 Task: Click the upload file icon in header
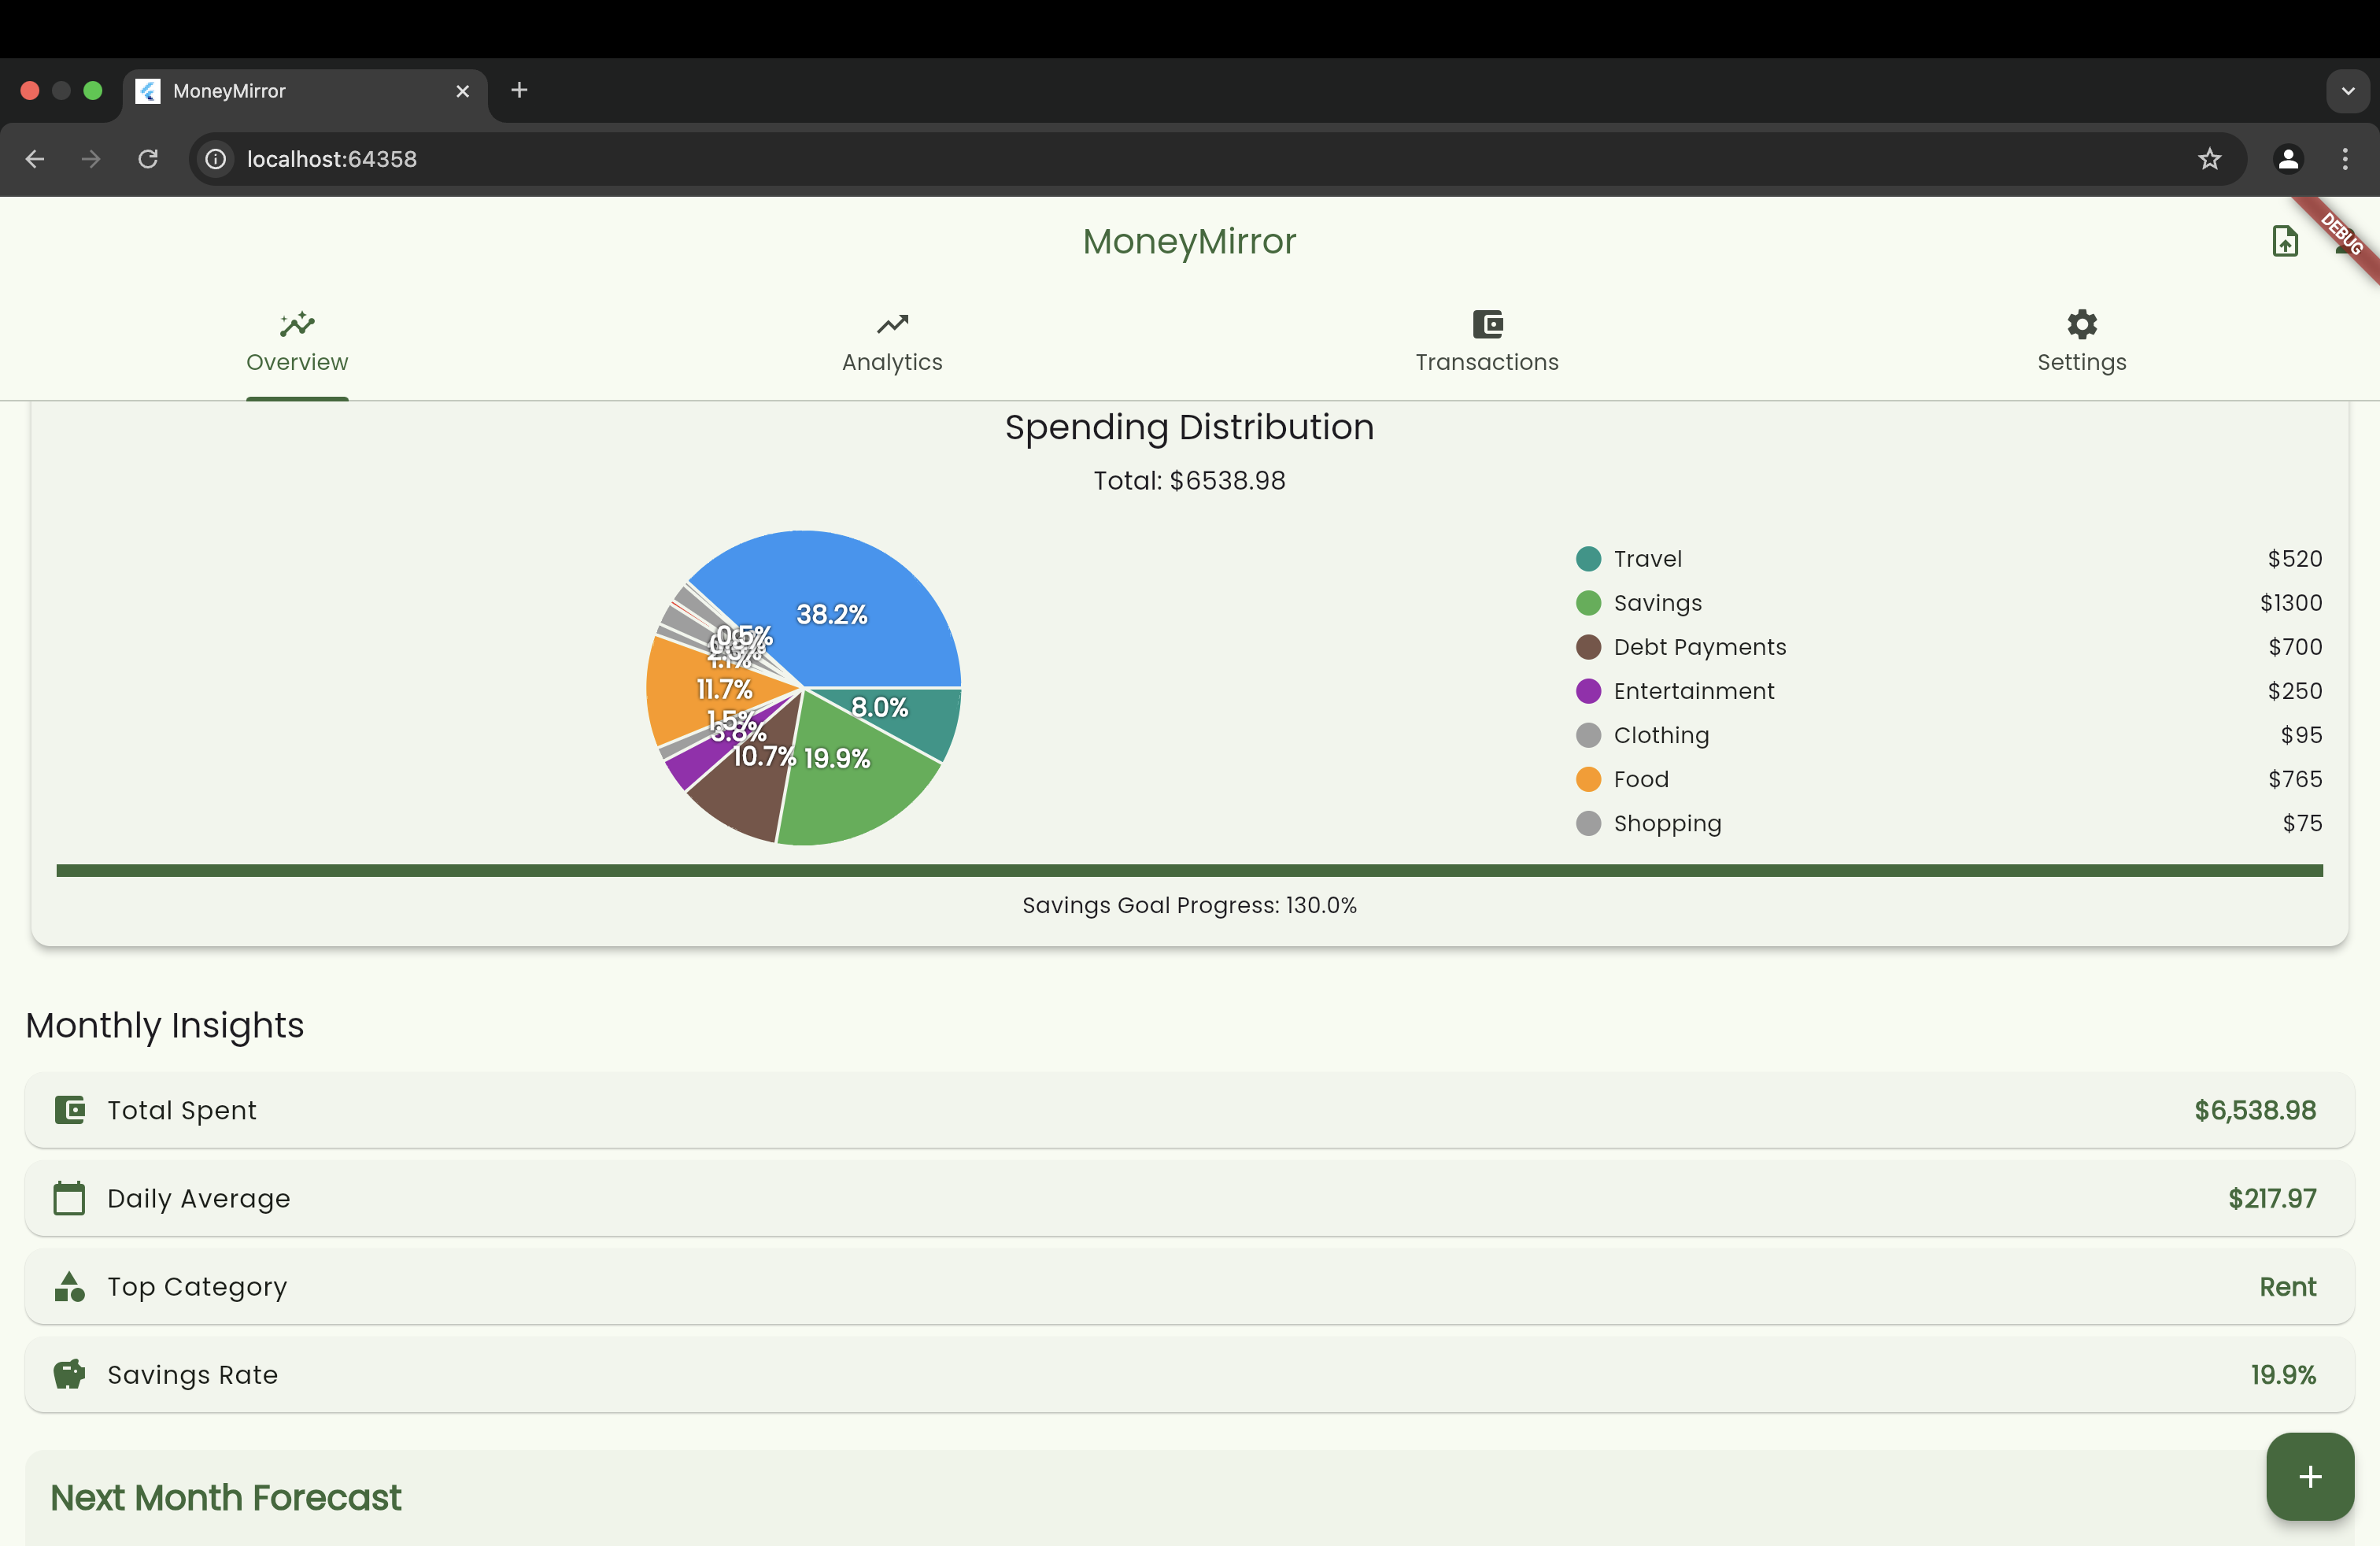click(x=2284, y=241)
